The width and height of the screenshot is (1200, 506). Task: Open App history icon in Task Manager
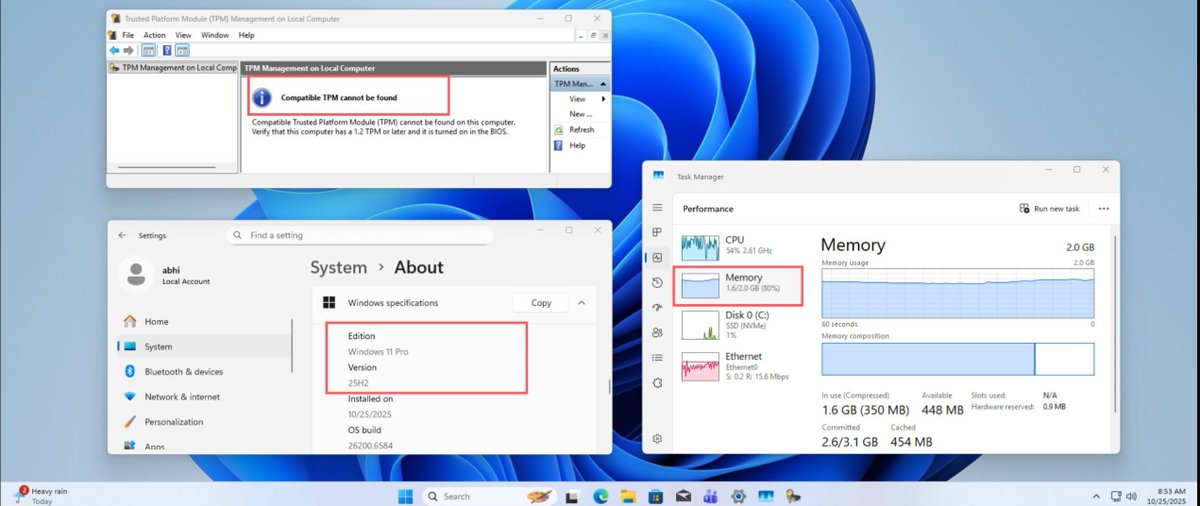pyautogui.click(x=657, y=283)
